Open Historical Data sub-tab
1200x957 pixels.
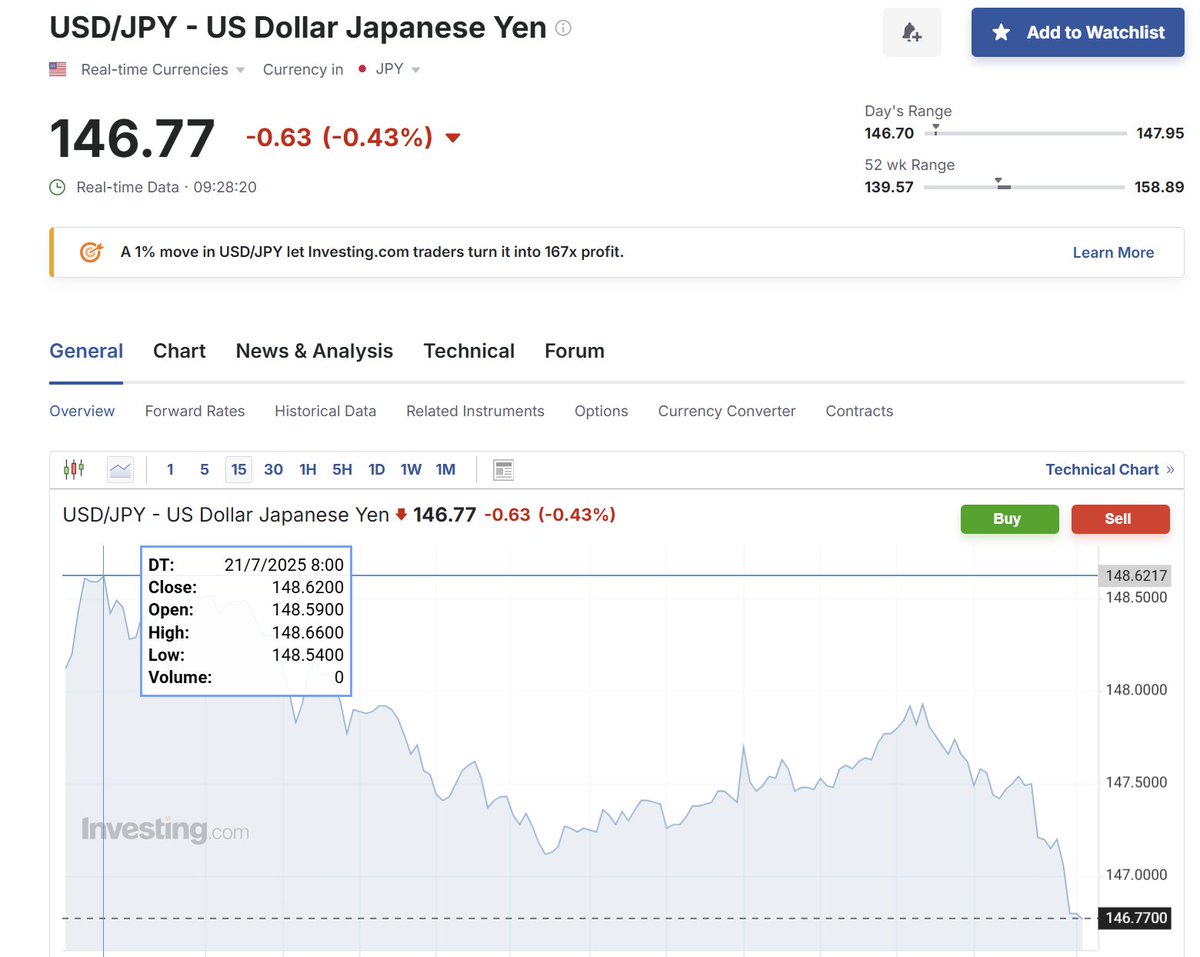click(326, 411)
